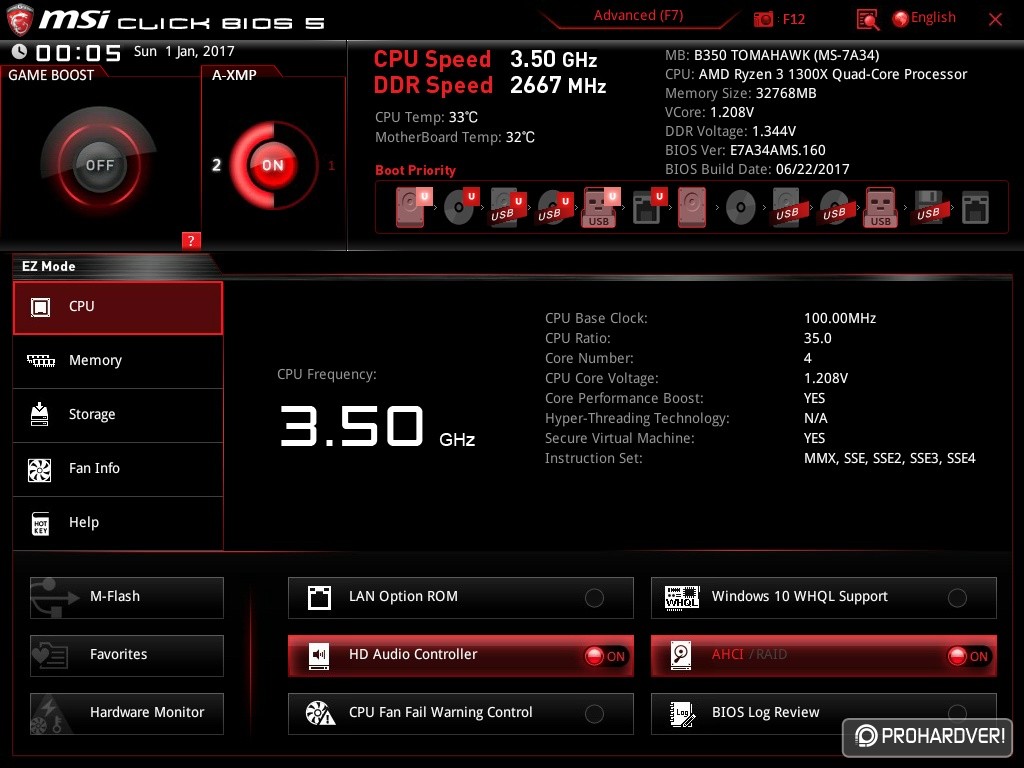Click the Memory RAM stick icon
Image resolution: width=1024 pixels, height=768 pixels.
[x=40, y=360]
